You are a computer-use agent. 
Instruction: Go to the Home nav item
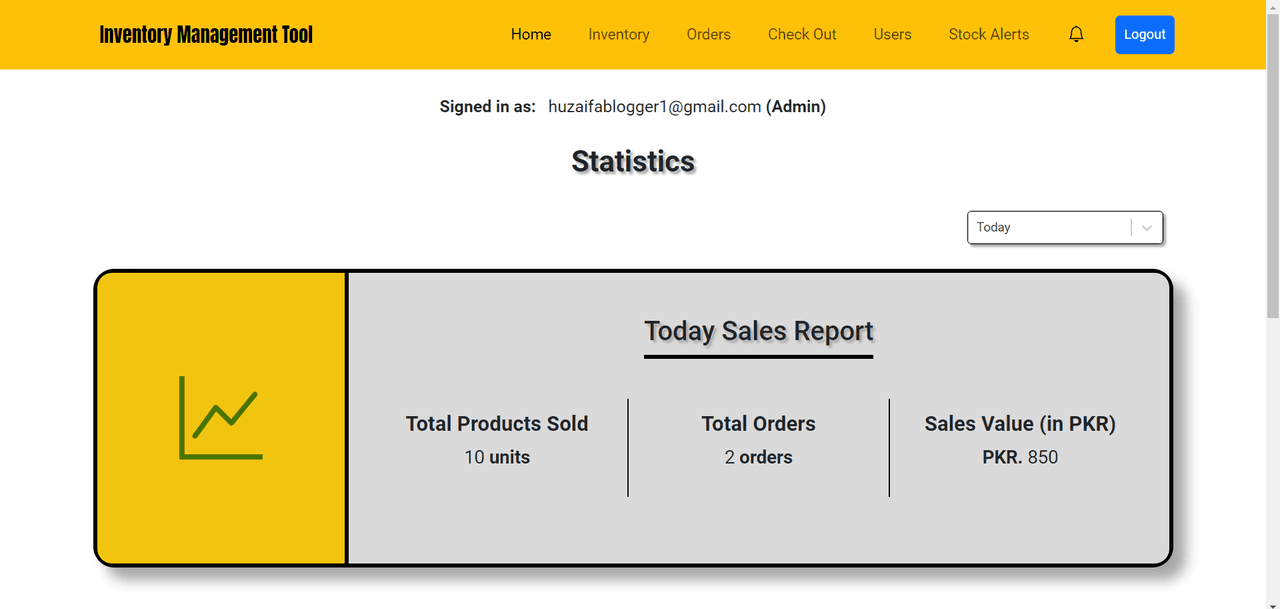point(531,34)
